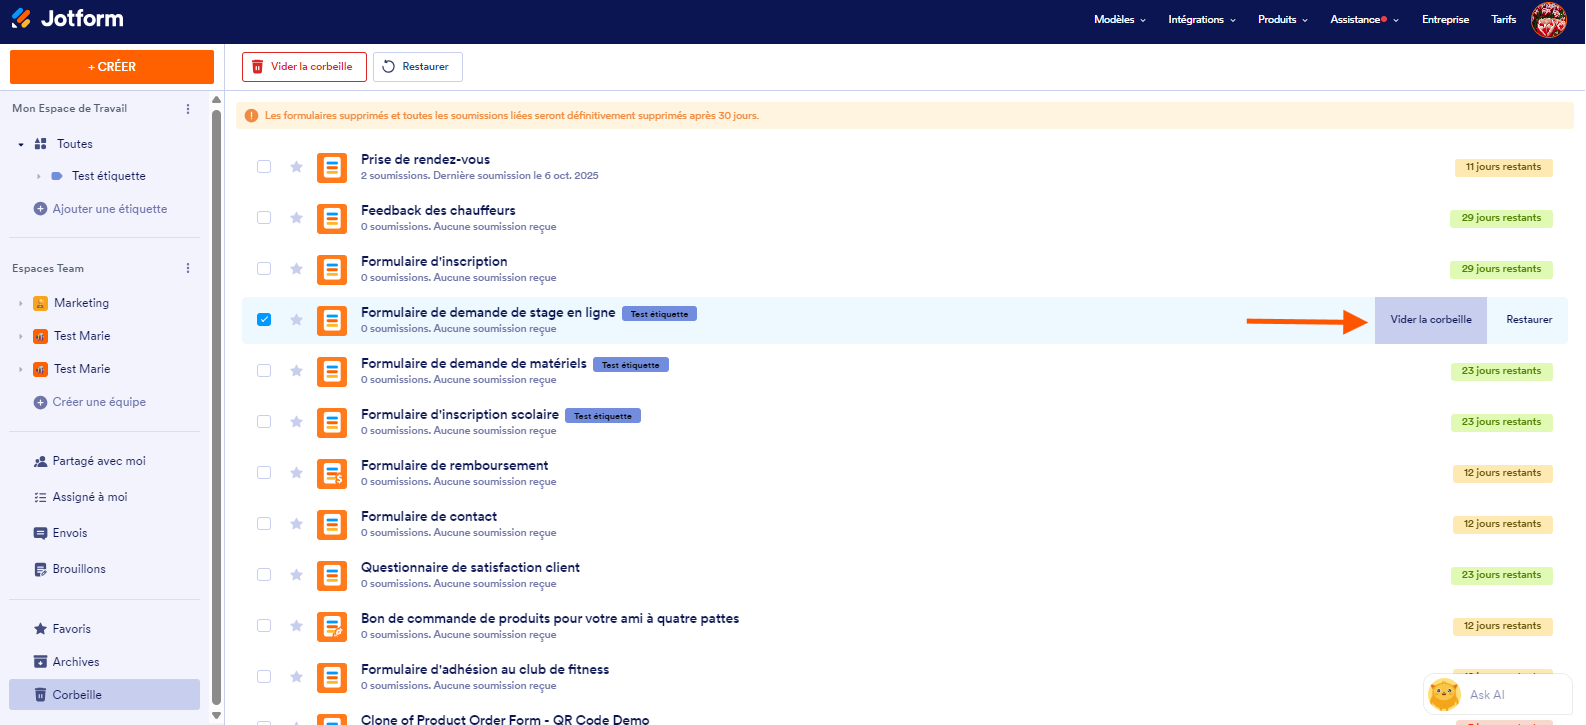Star the Formulaire d'inscription form

pos(296,269)
